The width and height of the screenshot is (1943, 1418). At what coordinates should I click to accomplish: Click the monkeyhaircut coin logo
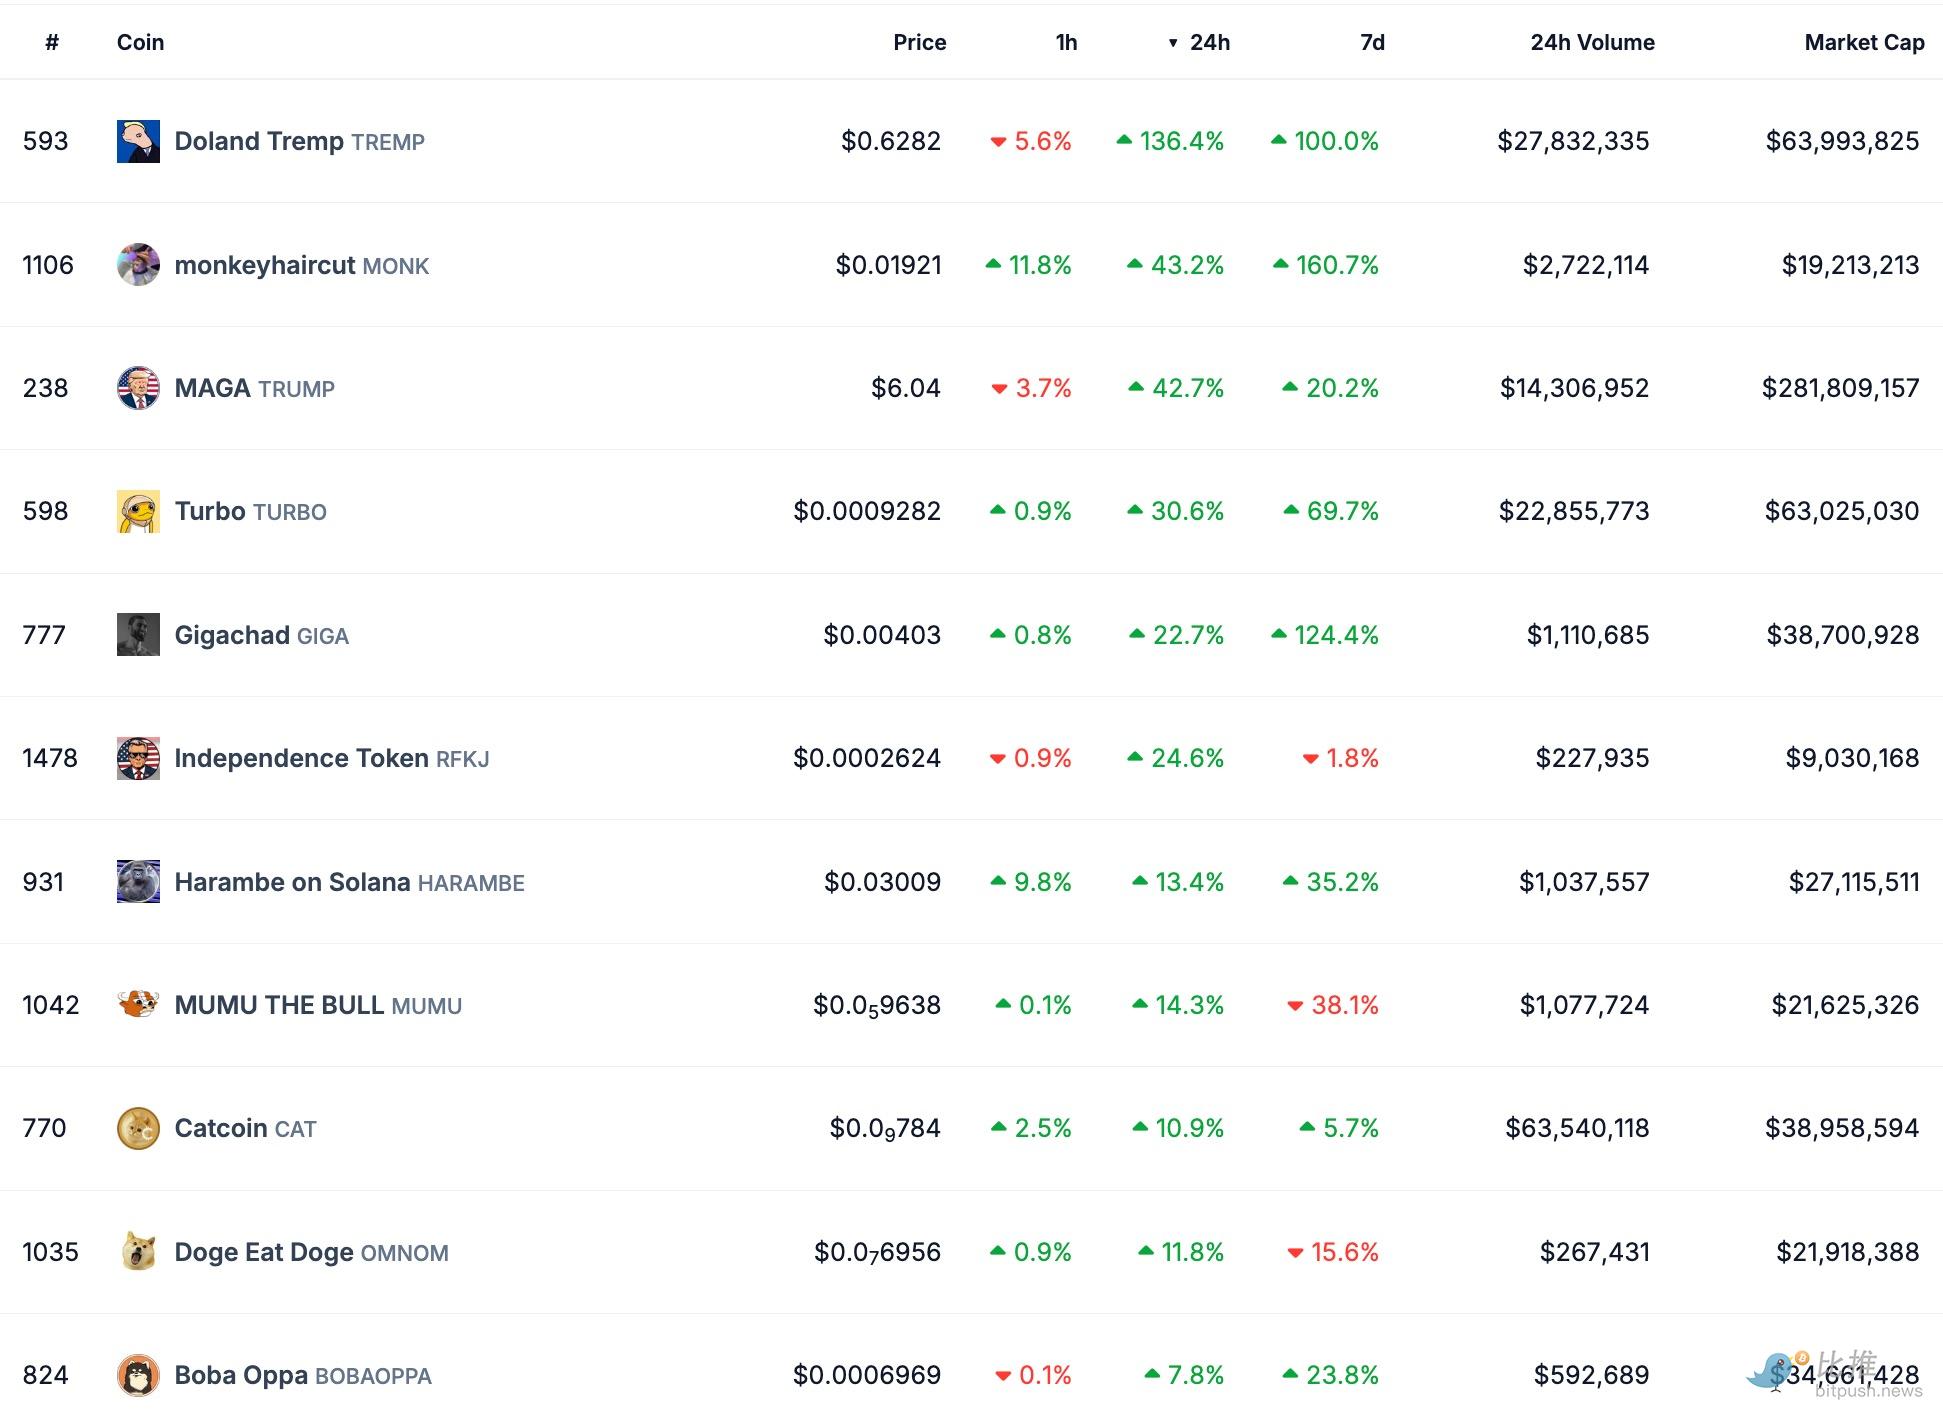tap(138, 265)
